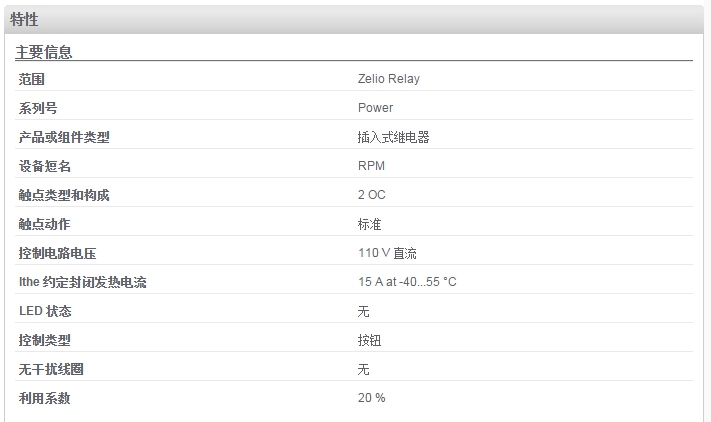Select the 15 A at -40...55 °C value
This screenshot has width=711, height=422.
[407, 282]
